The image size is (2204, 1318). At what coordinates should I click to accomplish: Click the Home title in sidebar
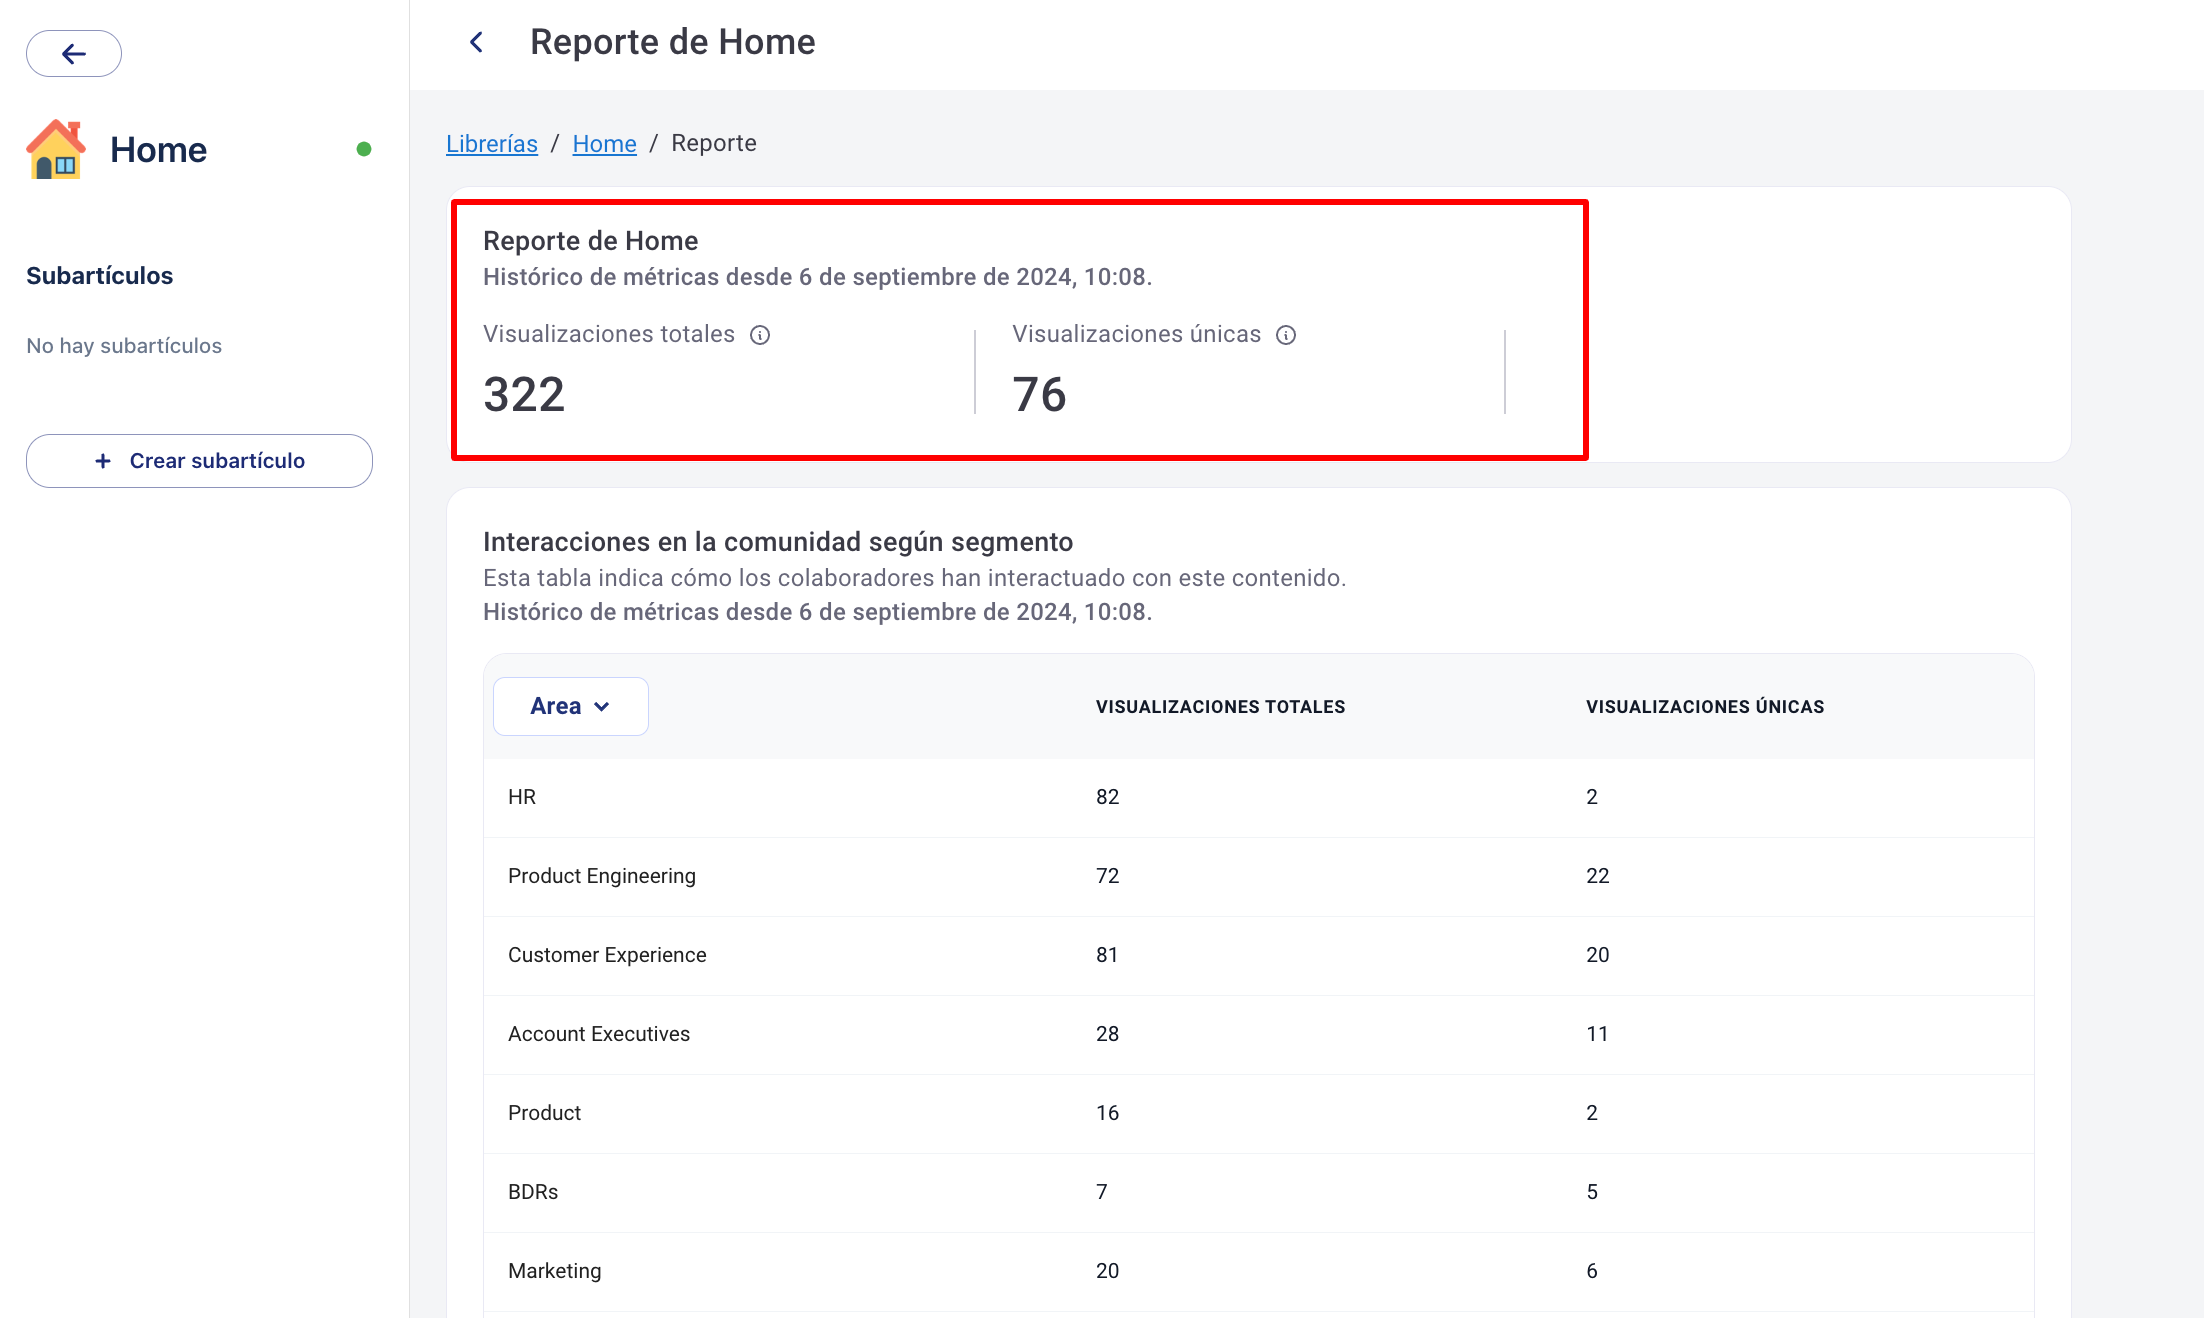point(158,150)
